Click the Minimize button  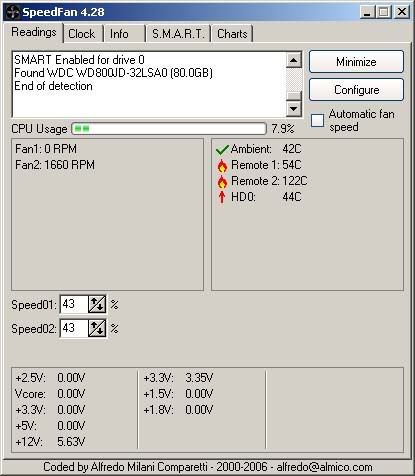point(356,62)
